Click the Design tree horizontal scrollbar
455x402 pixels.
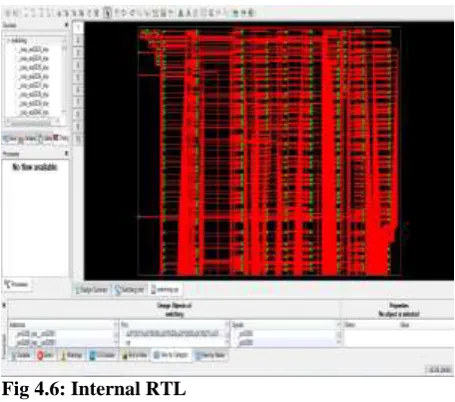[33, 121]
